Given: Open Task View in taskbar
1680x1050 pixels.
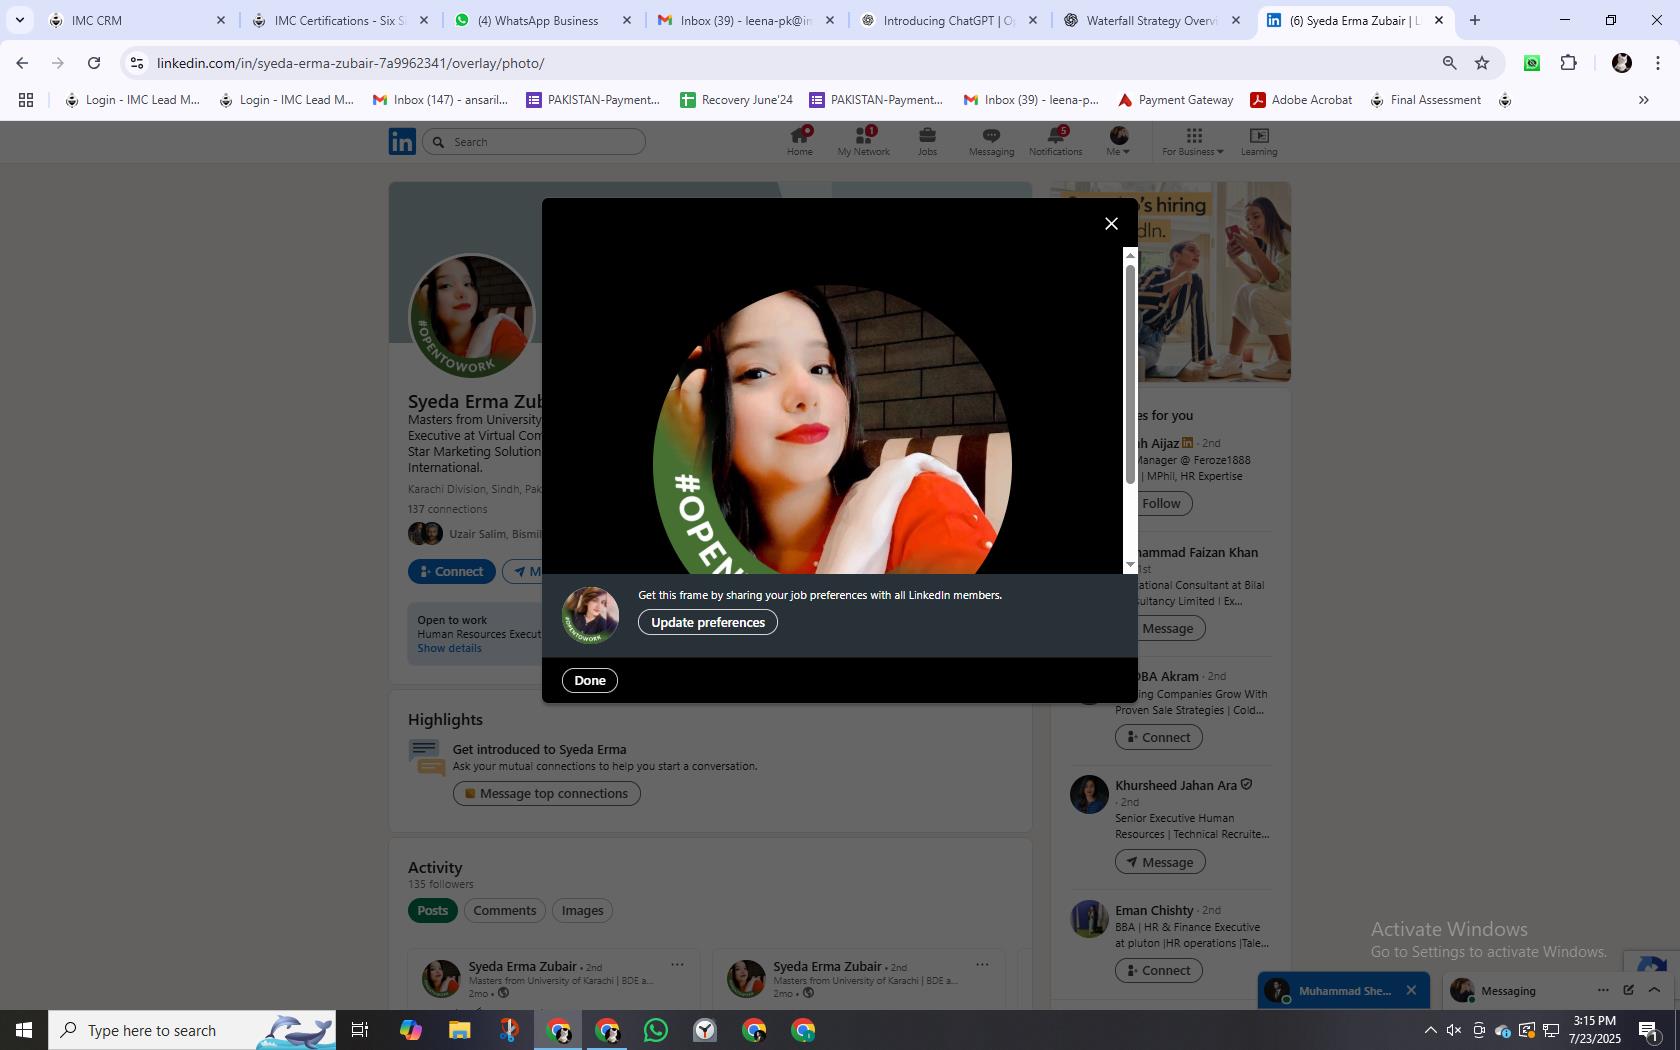Looking at the screenshot, I should (x=360, y=1030).
